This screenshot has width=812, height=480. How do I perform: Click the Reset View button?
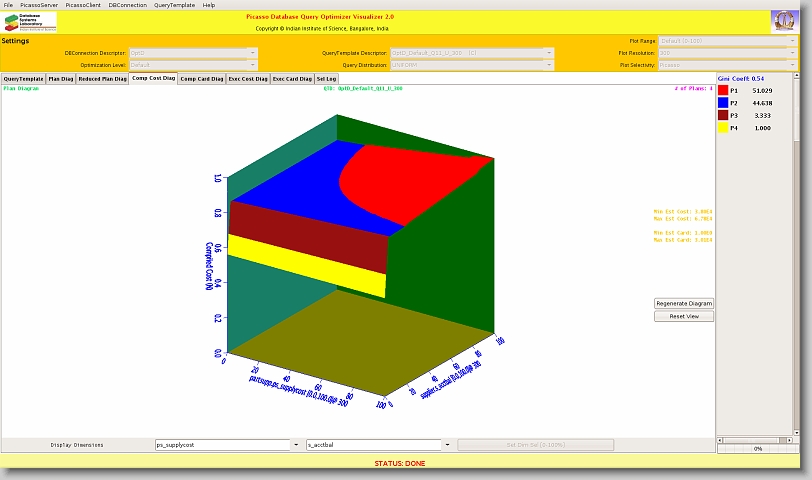click(684, 316)
